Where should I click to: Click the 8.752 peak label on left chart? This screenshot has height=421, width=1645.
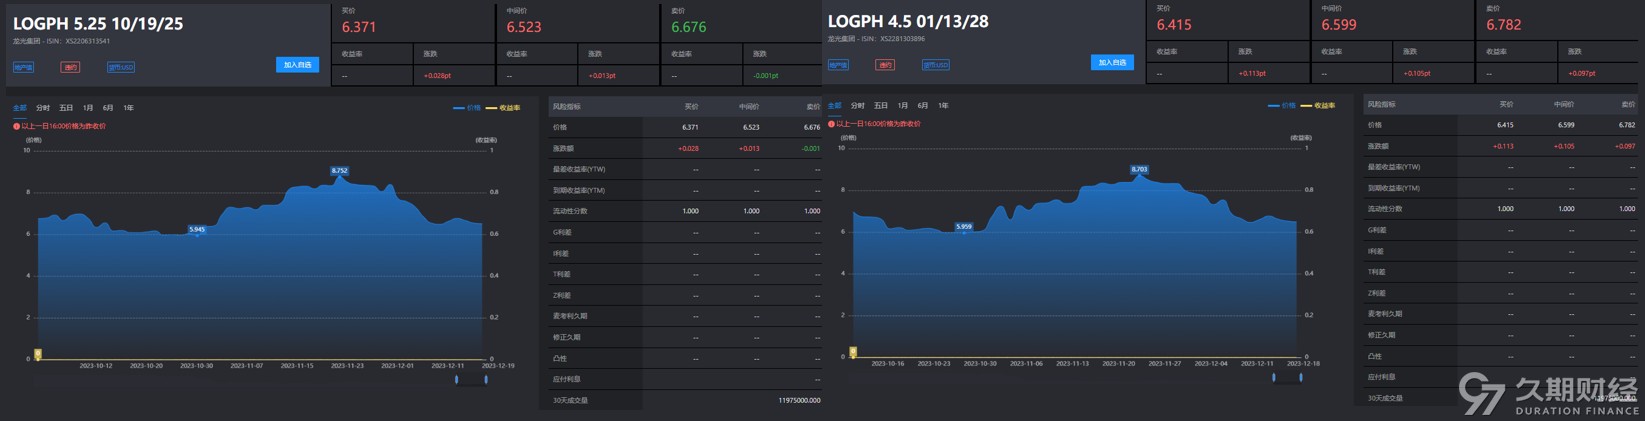pos(339,171)
